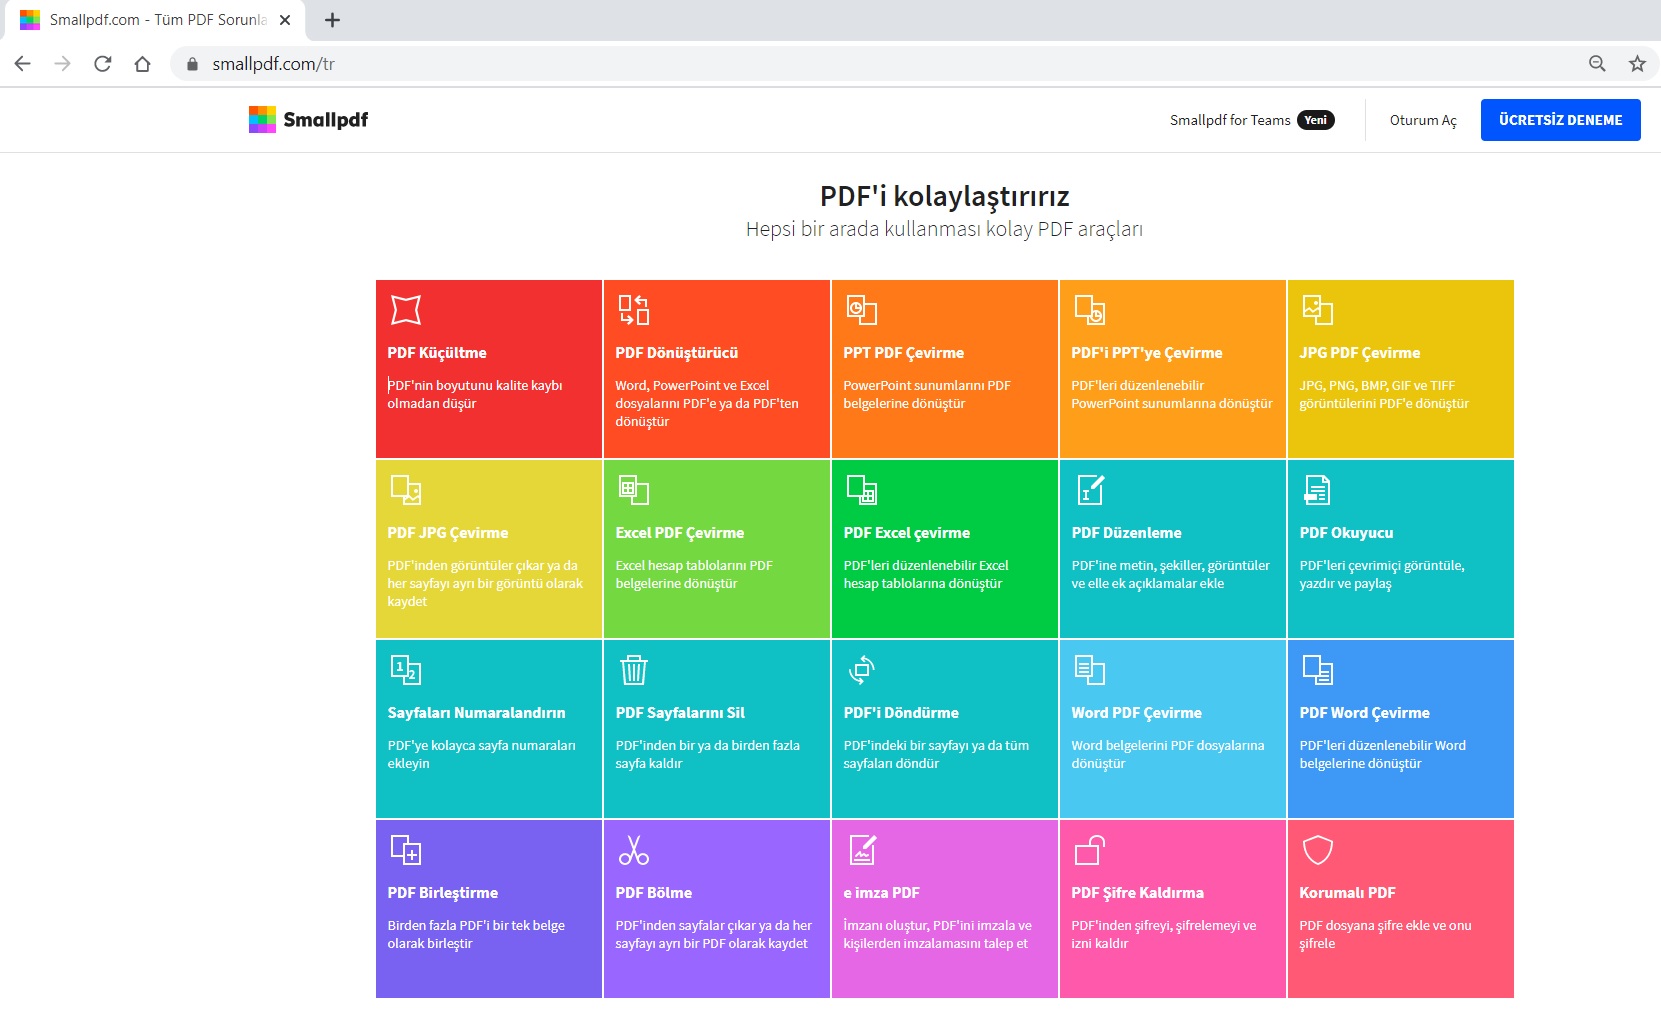Click the ÜCRETSİZ DENEME button
Image resolution: width=1661 pixels, height=1017 pixels.
click(x=1560, y=120)
